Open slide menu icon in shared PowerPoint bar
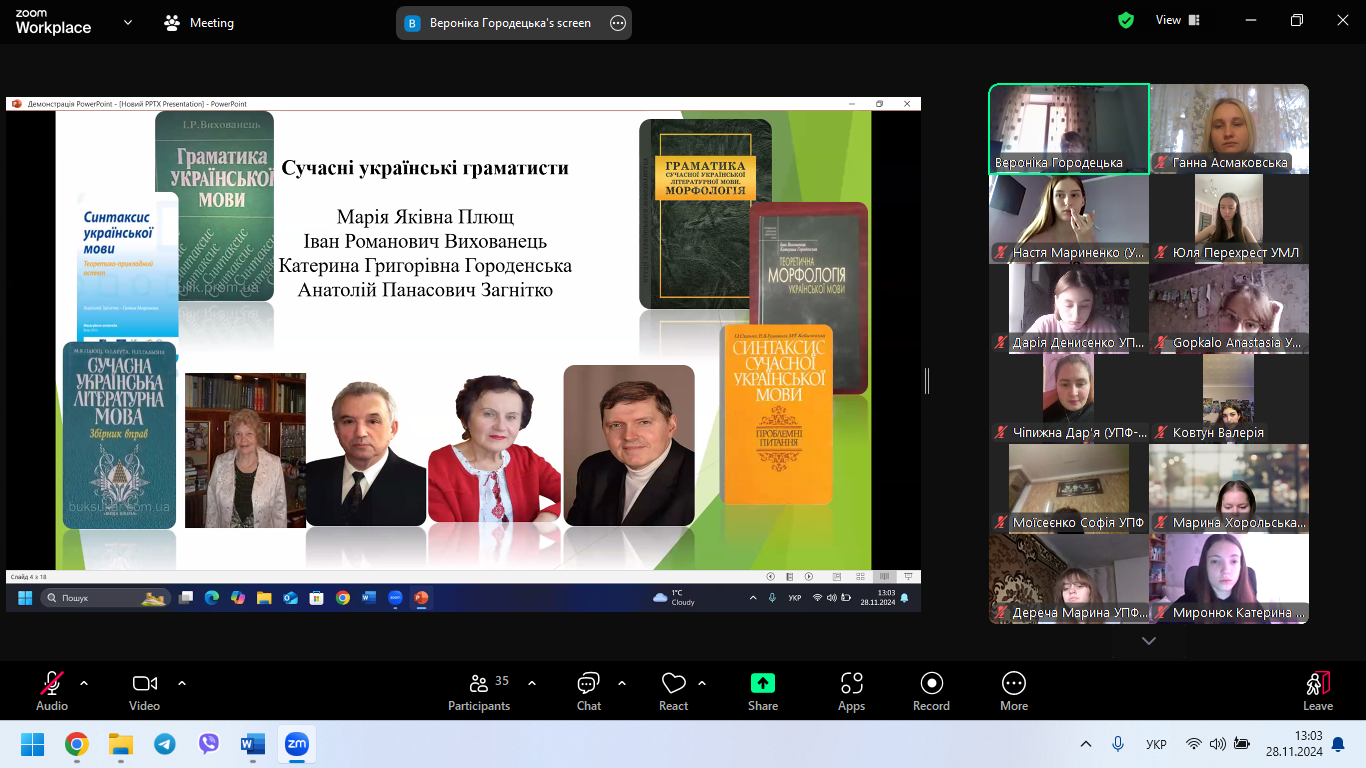 click(x=790, y=577)
